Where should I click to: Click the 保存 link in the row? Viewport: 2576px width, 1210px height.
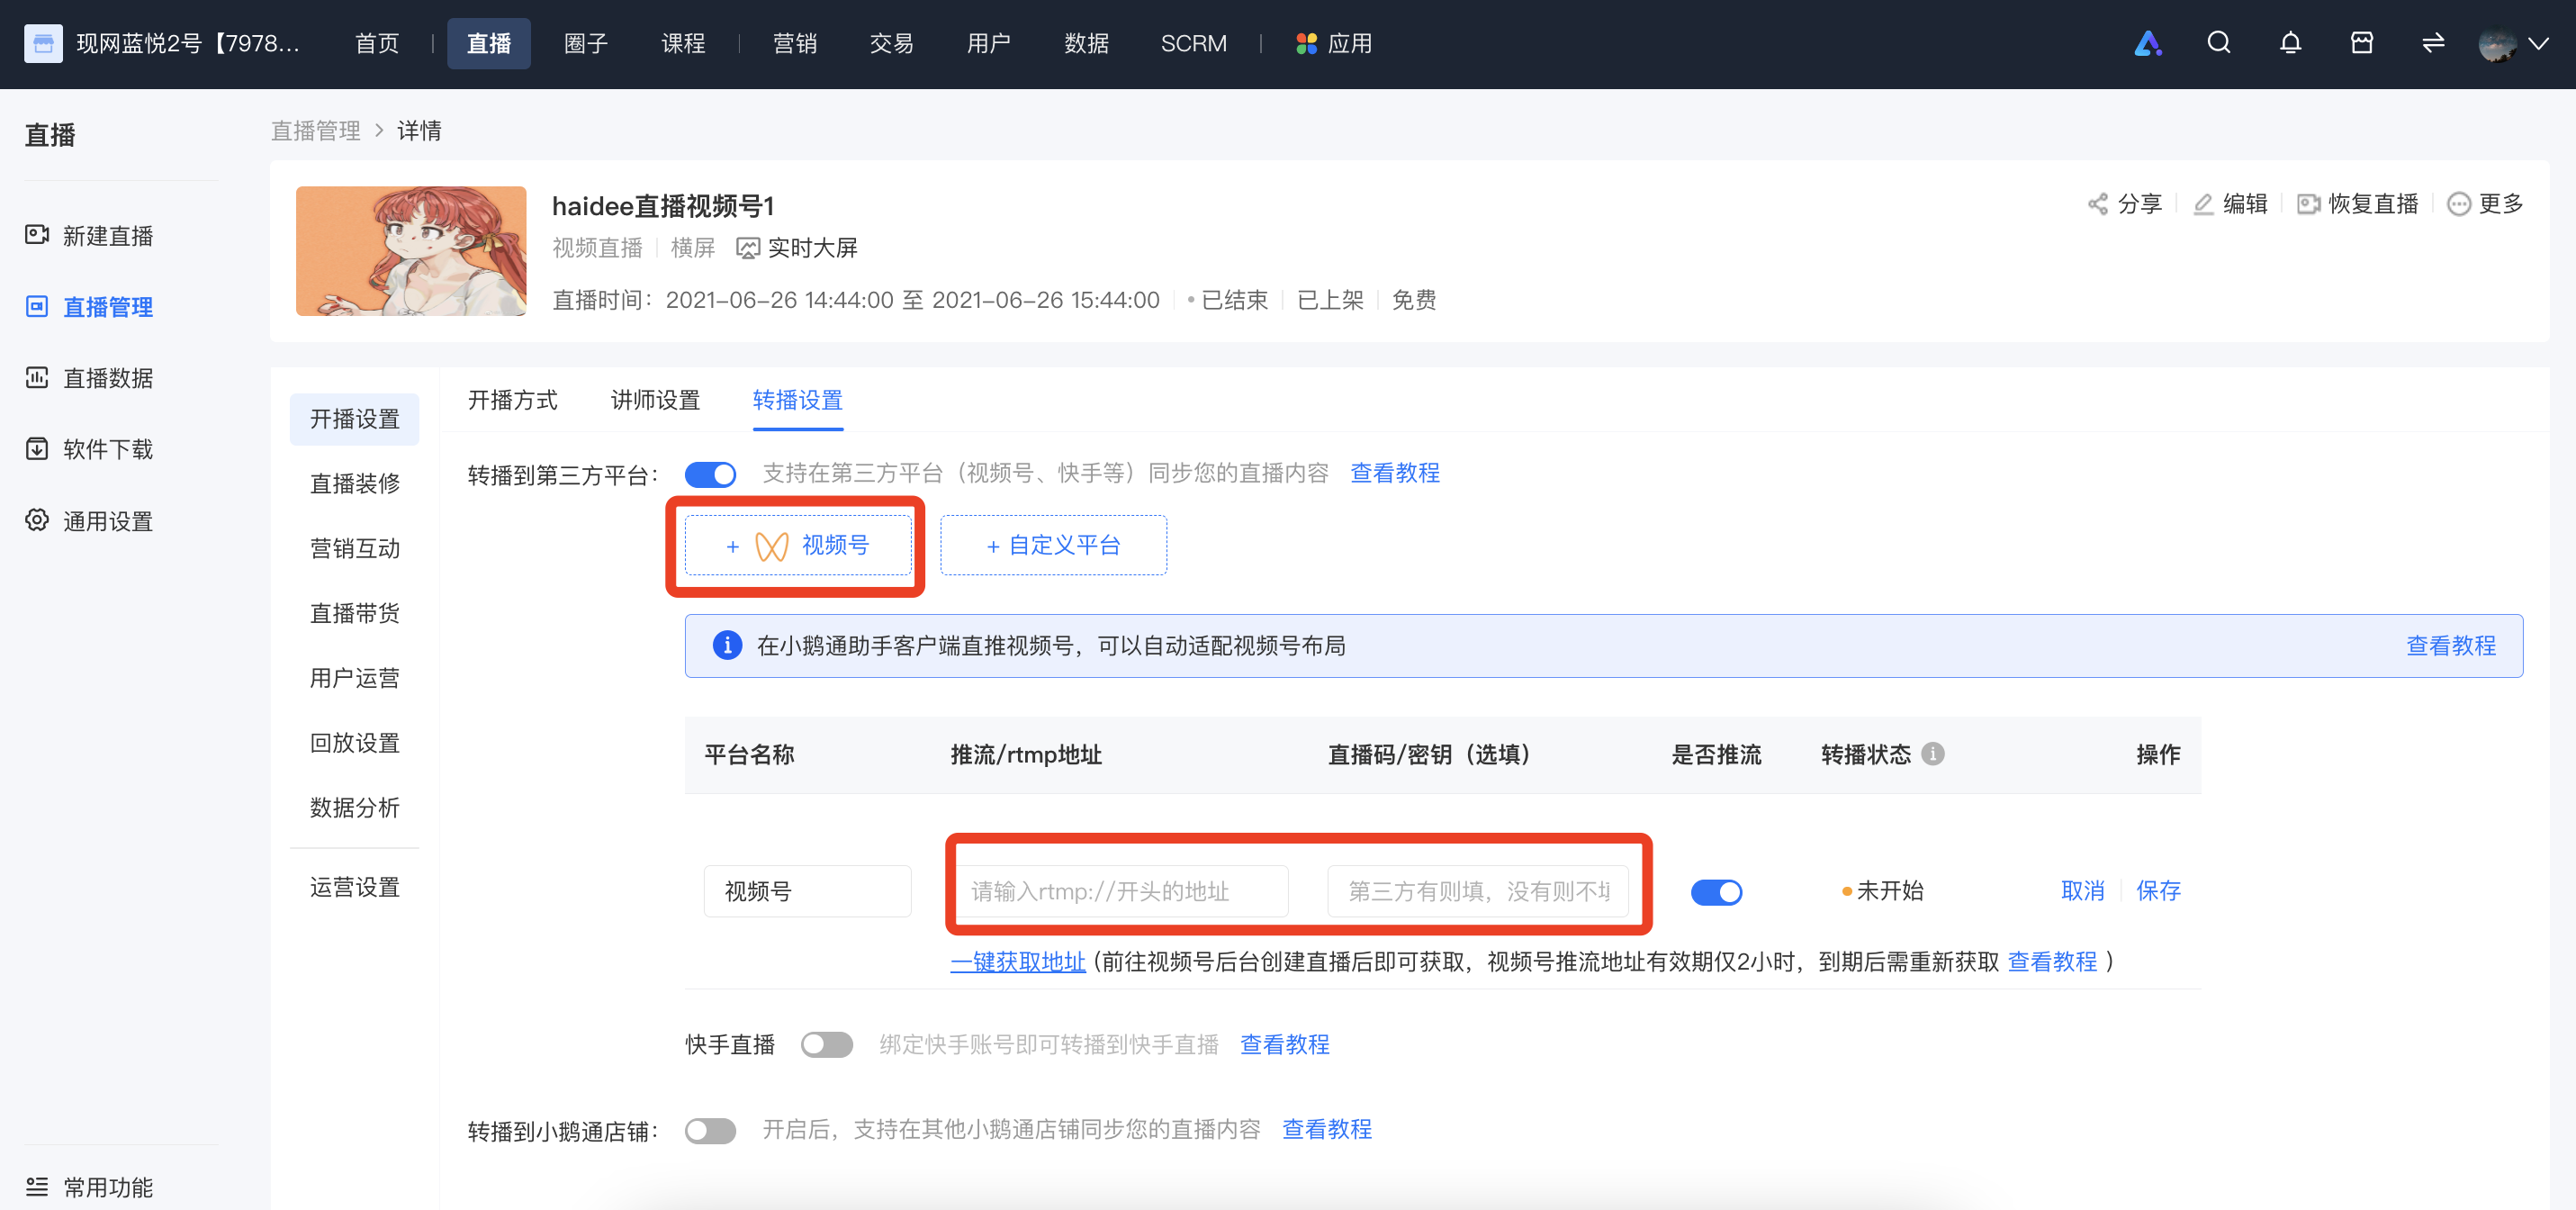coord(2158,891)
